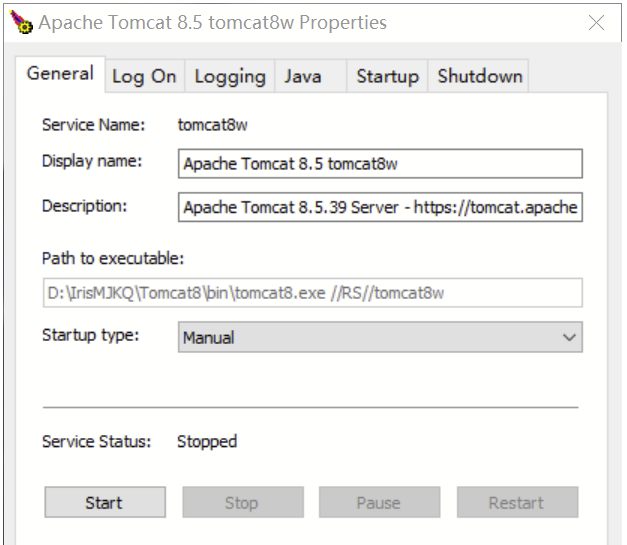Click the Pause service button

379,503
